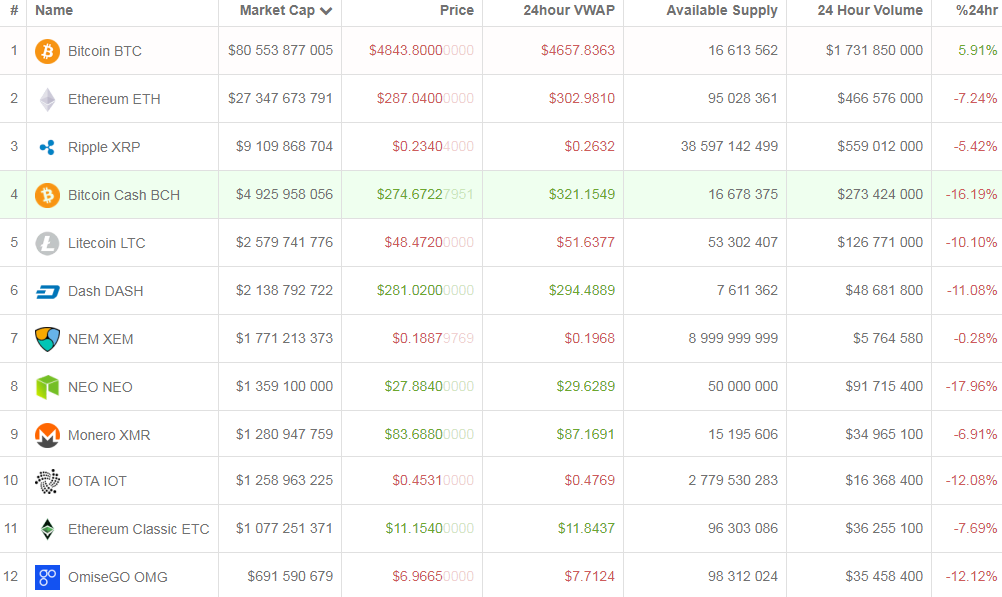Image resolution: width=1002 pixels, height=597 pixels.
Task: Click the Litecoin LTC coin icon
Action: (x=47, y=243)
